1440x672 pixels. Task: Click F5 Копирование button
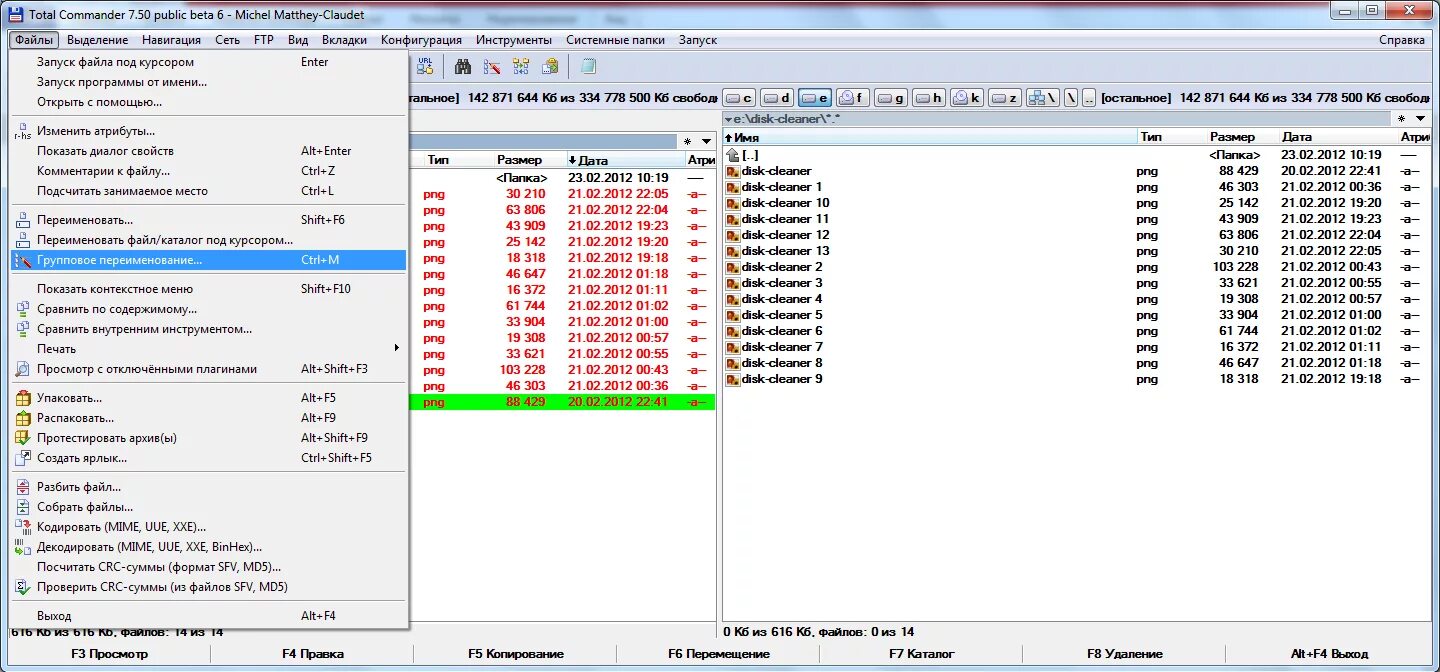tap(515, 654)
